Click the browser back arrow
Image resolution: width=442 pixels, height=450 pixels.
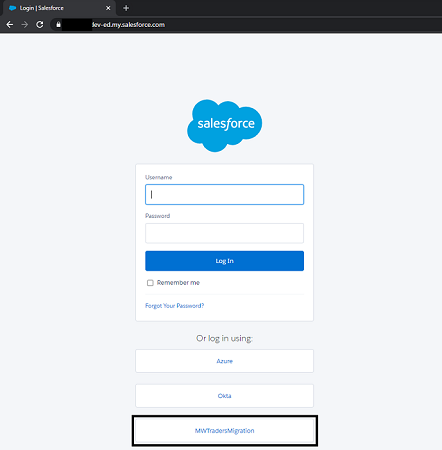tap(10, 24)
